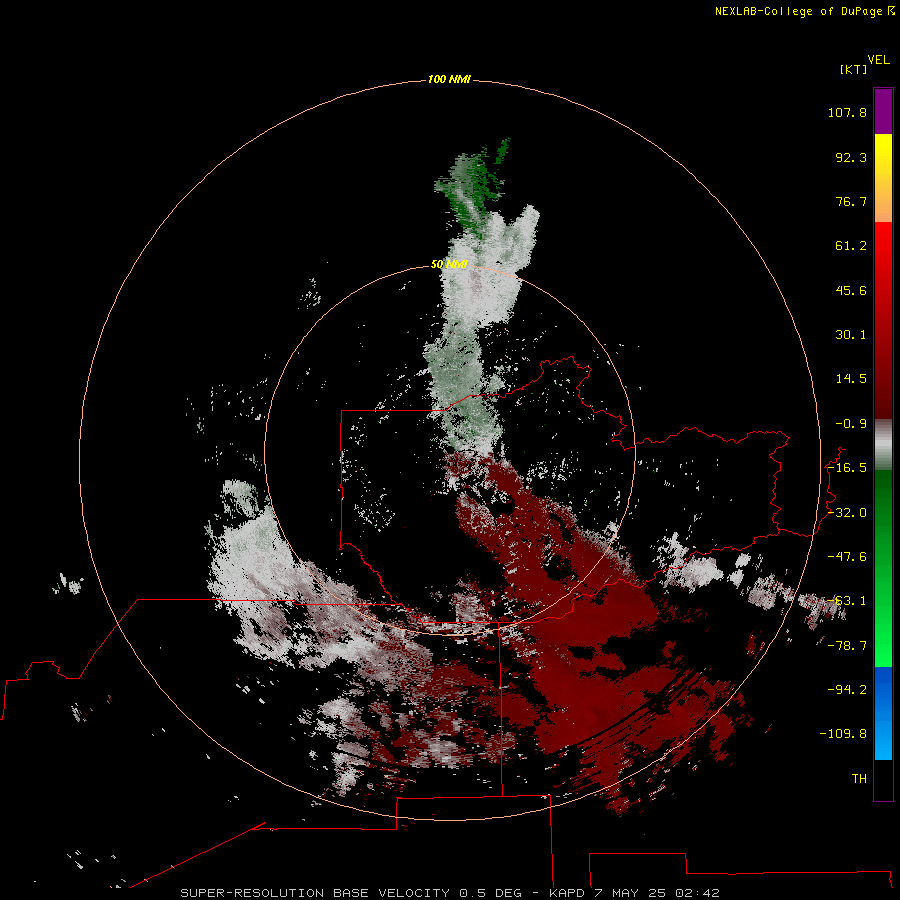Click the TH legend label
Screen dimensions: 900x900
(859, 778)
